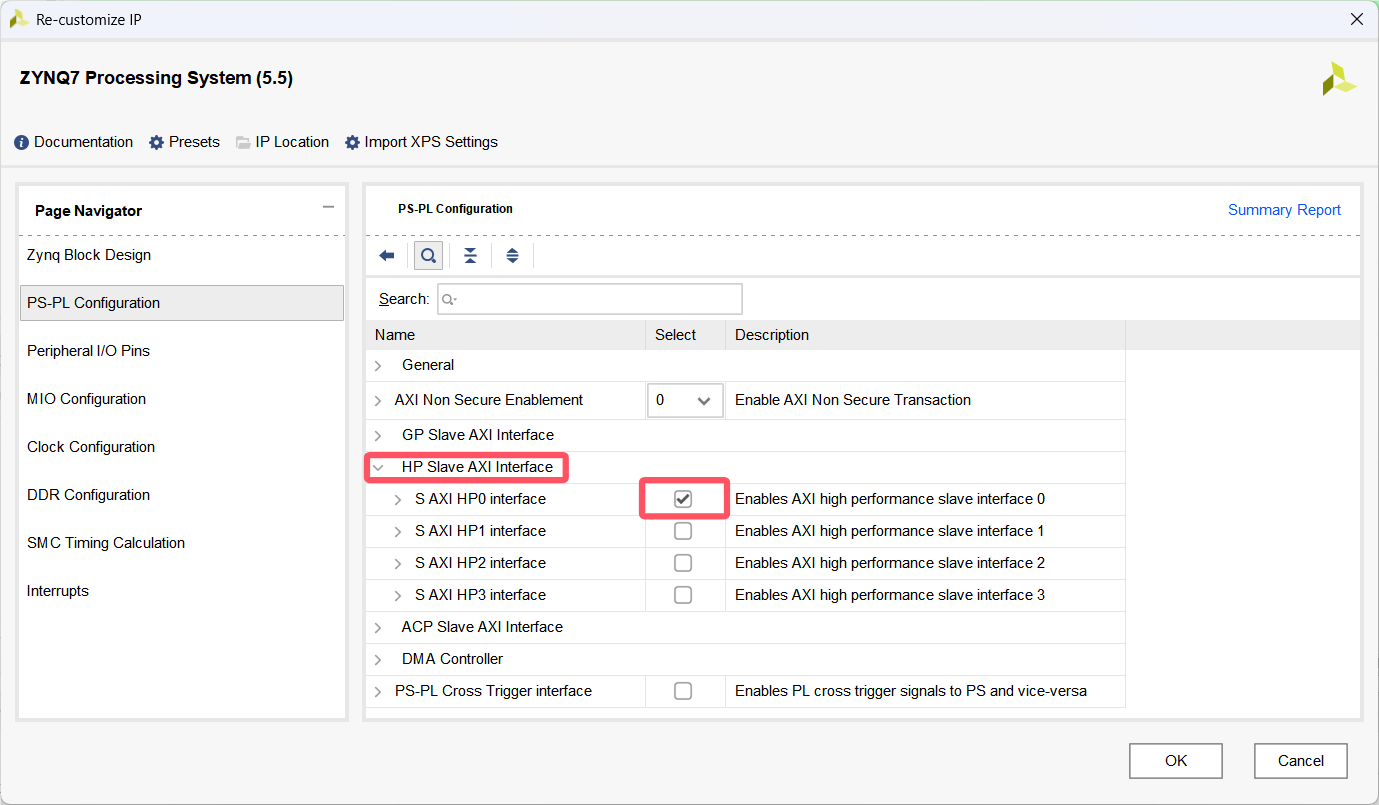Click the Import XPS Settings gear icon
Screen dimensions: 1379x805
[x=352, y=143]
